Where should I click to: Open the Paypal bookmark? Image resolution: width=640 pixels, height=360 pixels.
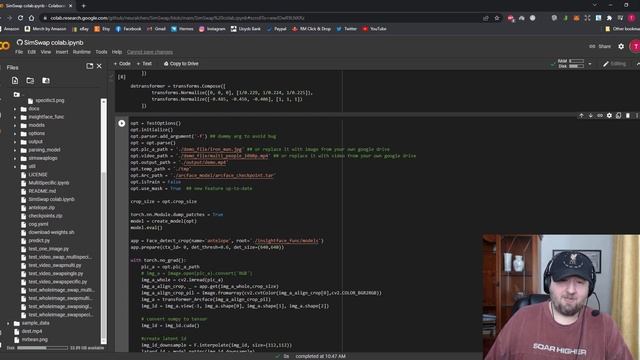[276, 29]
